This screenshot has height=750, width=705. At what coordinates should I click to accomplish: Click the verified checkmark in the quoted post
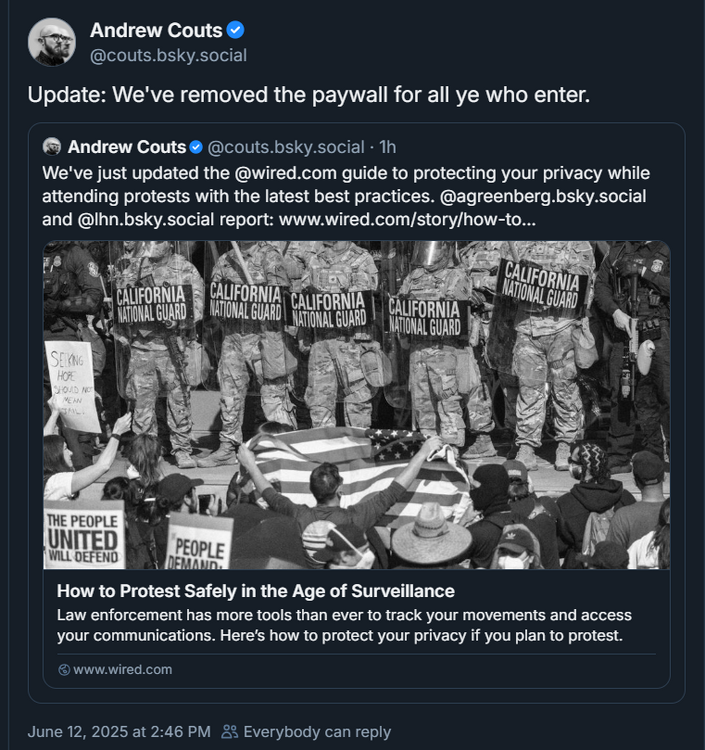(x=196, y=147)
